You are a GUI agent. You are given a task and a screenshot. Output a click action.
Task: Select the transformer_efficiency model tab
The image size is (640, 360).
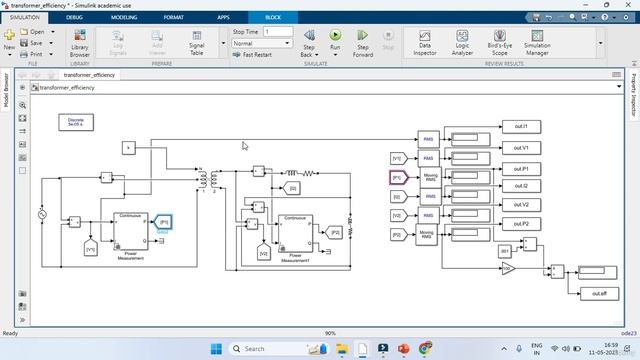pyautogui.click(x=89, y=75)
